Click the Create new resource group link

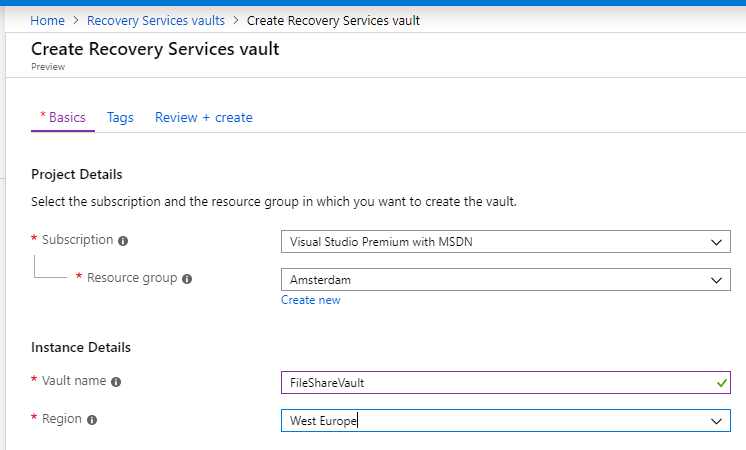[x=310, y=300]
